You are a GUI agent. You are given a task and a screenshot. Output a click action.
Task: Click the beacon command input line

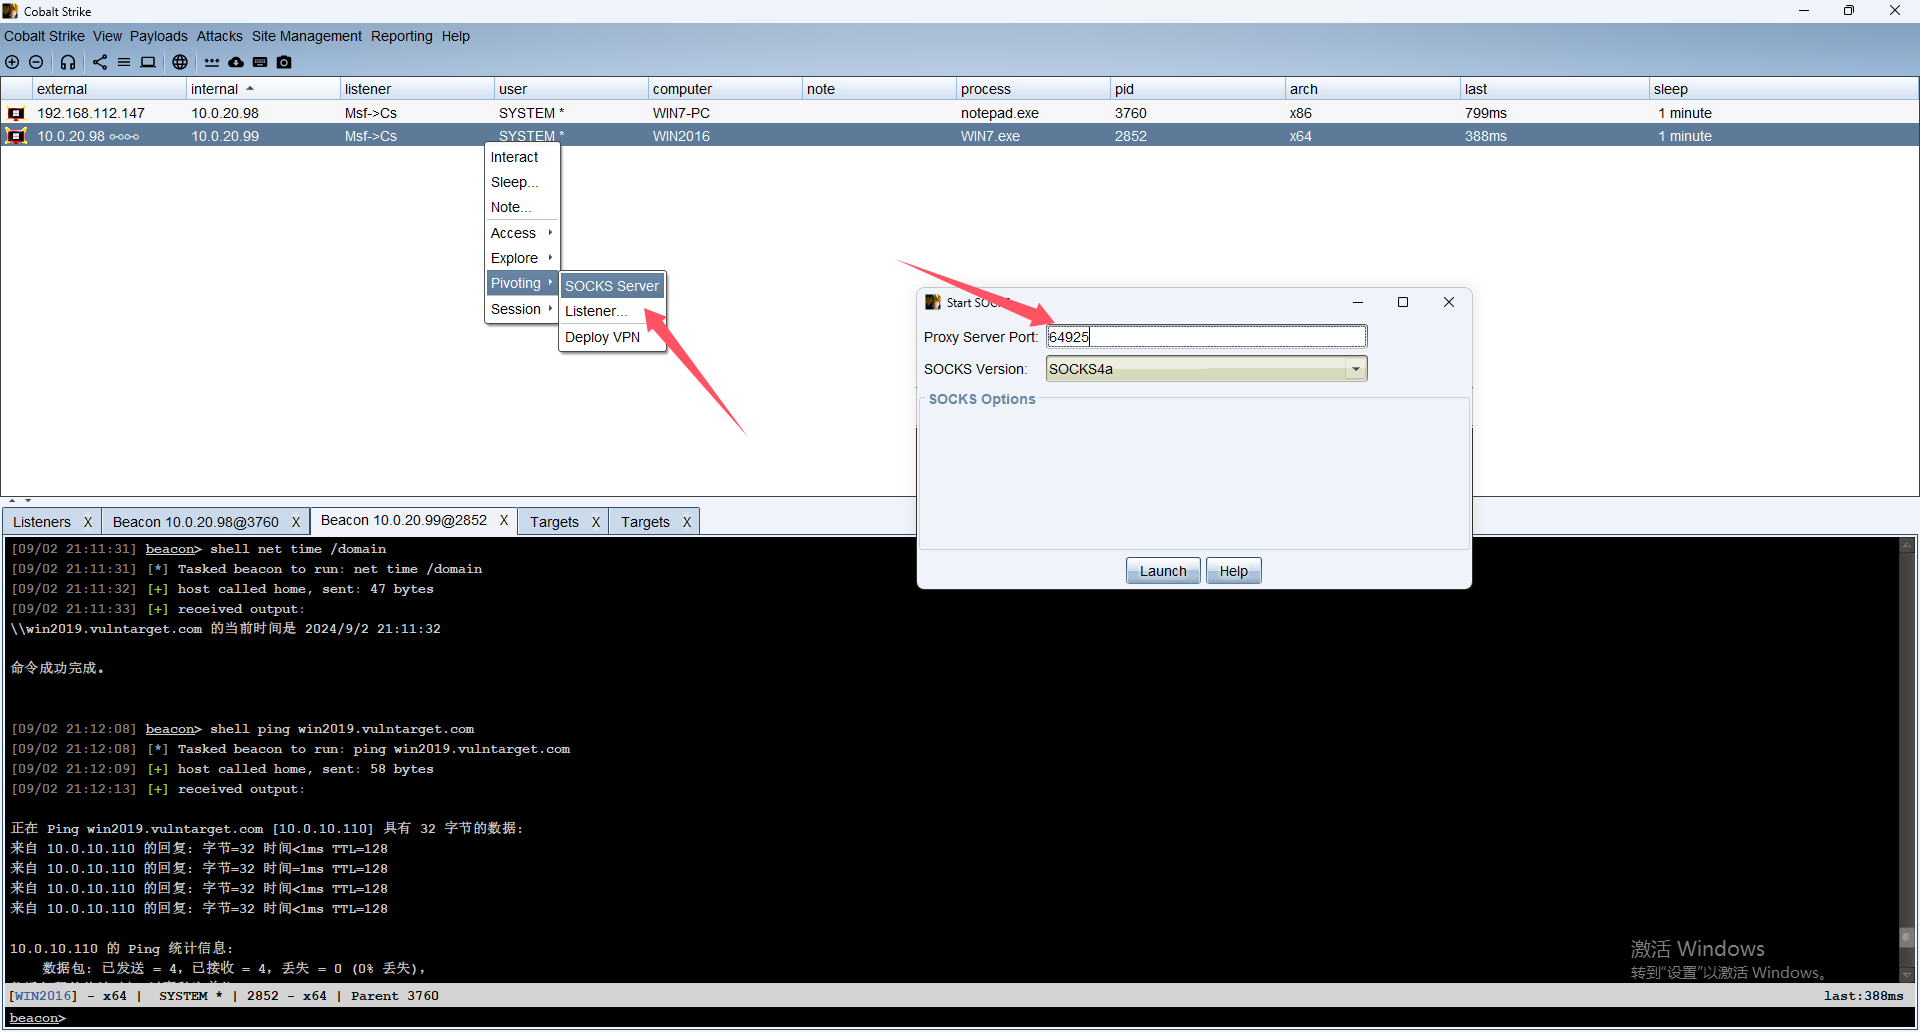[x=960, y=1018]
